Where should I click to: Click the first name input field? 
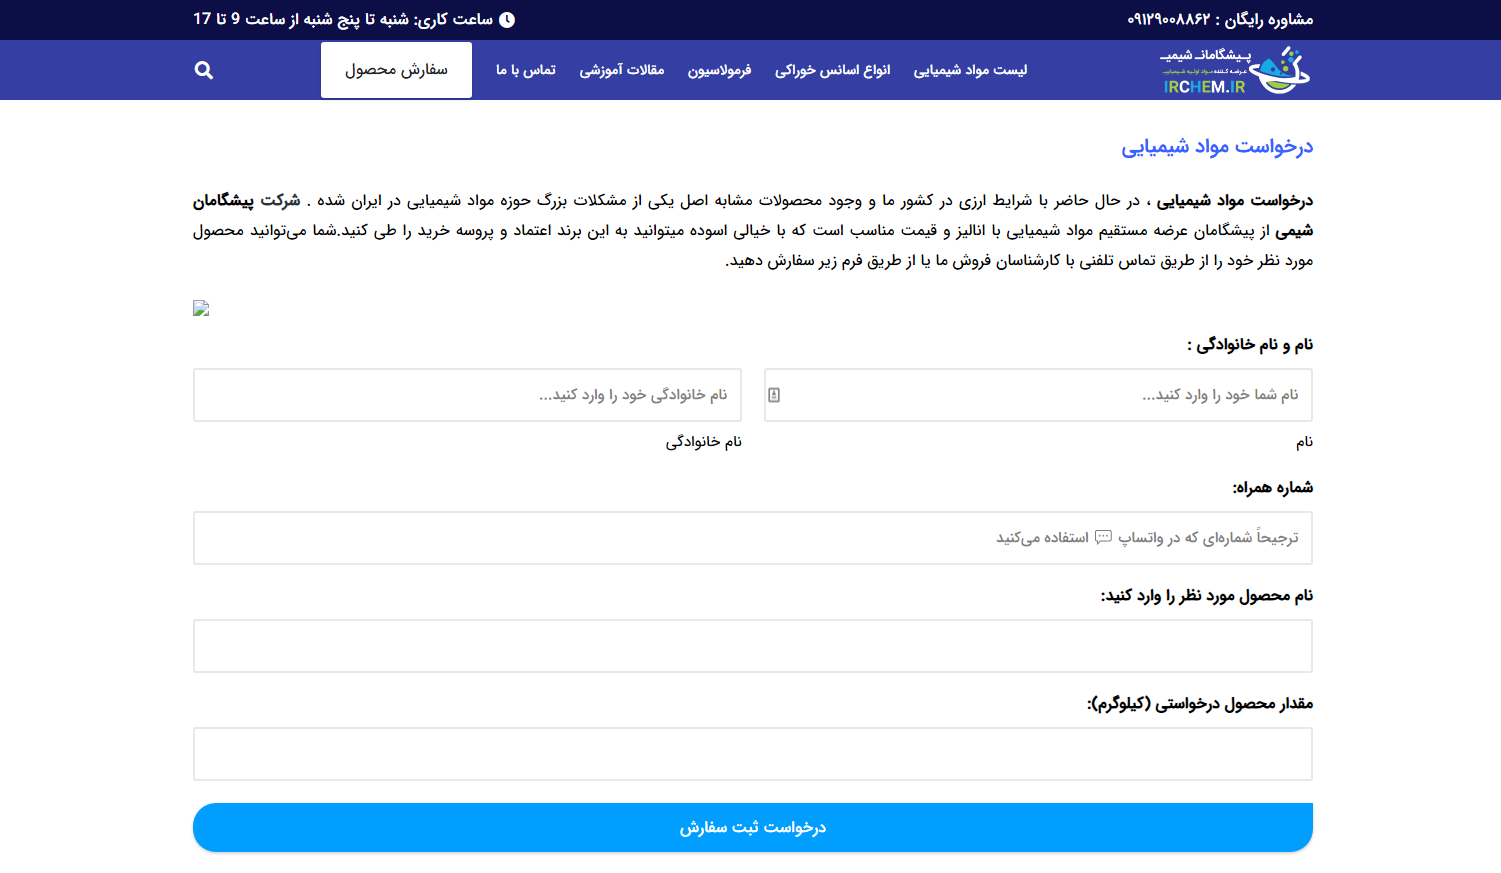point(1037,395)
